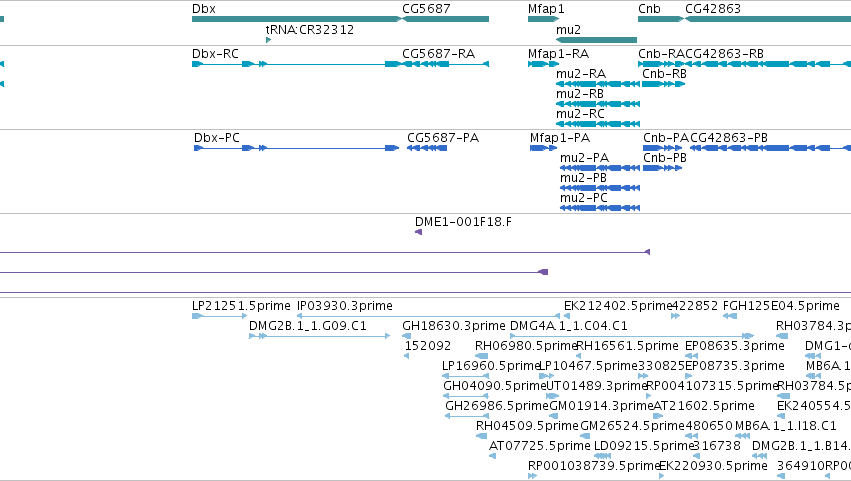Click the AT07725.5prime EST label
Image resolution: width=851 pixels, height=481 pixels.
(539, 447)
